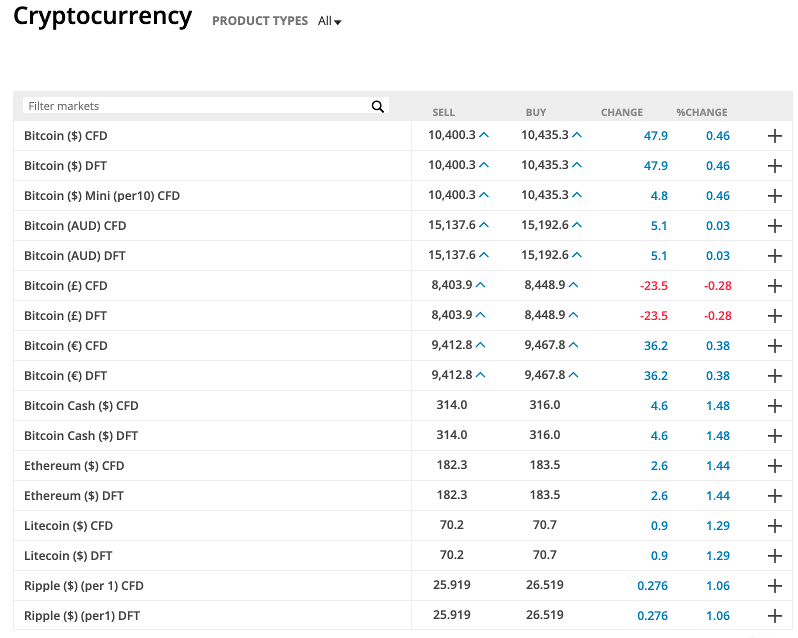Focus the Filter markets input field
Viewport: 798px width, 638px height.
tap(206, 106)
